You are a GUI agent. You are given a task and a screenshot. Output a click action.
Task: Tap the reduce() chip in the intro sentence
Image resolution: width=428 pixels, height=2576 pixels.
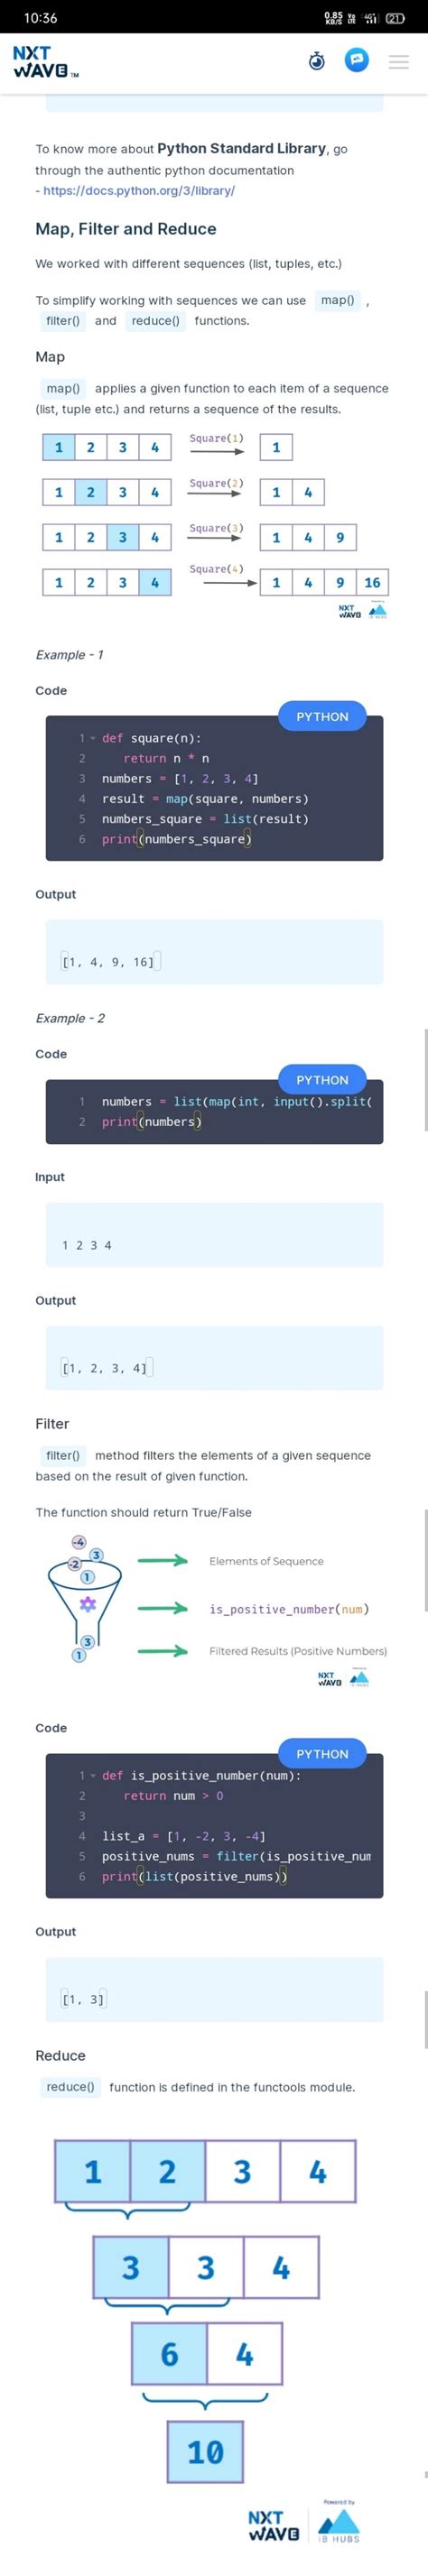click(x=155, y=321)
